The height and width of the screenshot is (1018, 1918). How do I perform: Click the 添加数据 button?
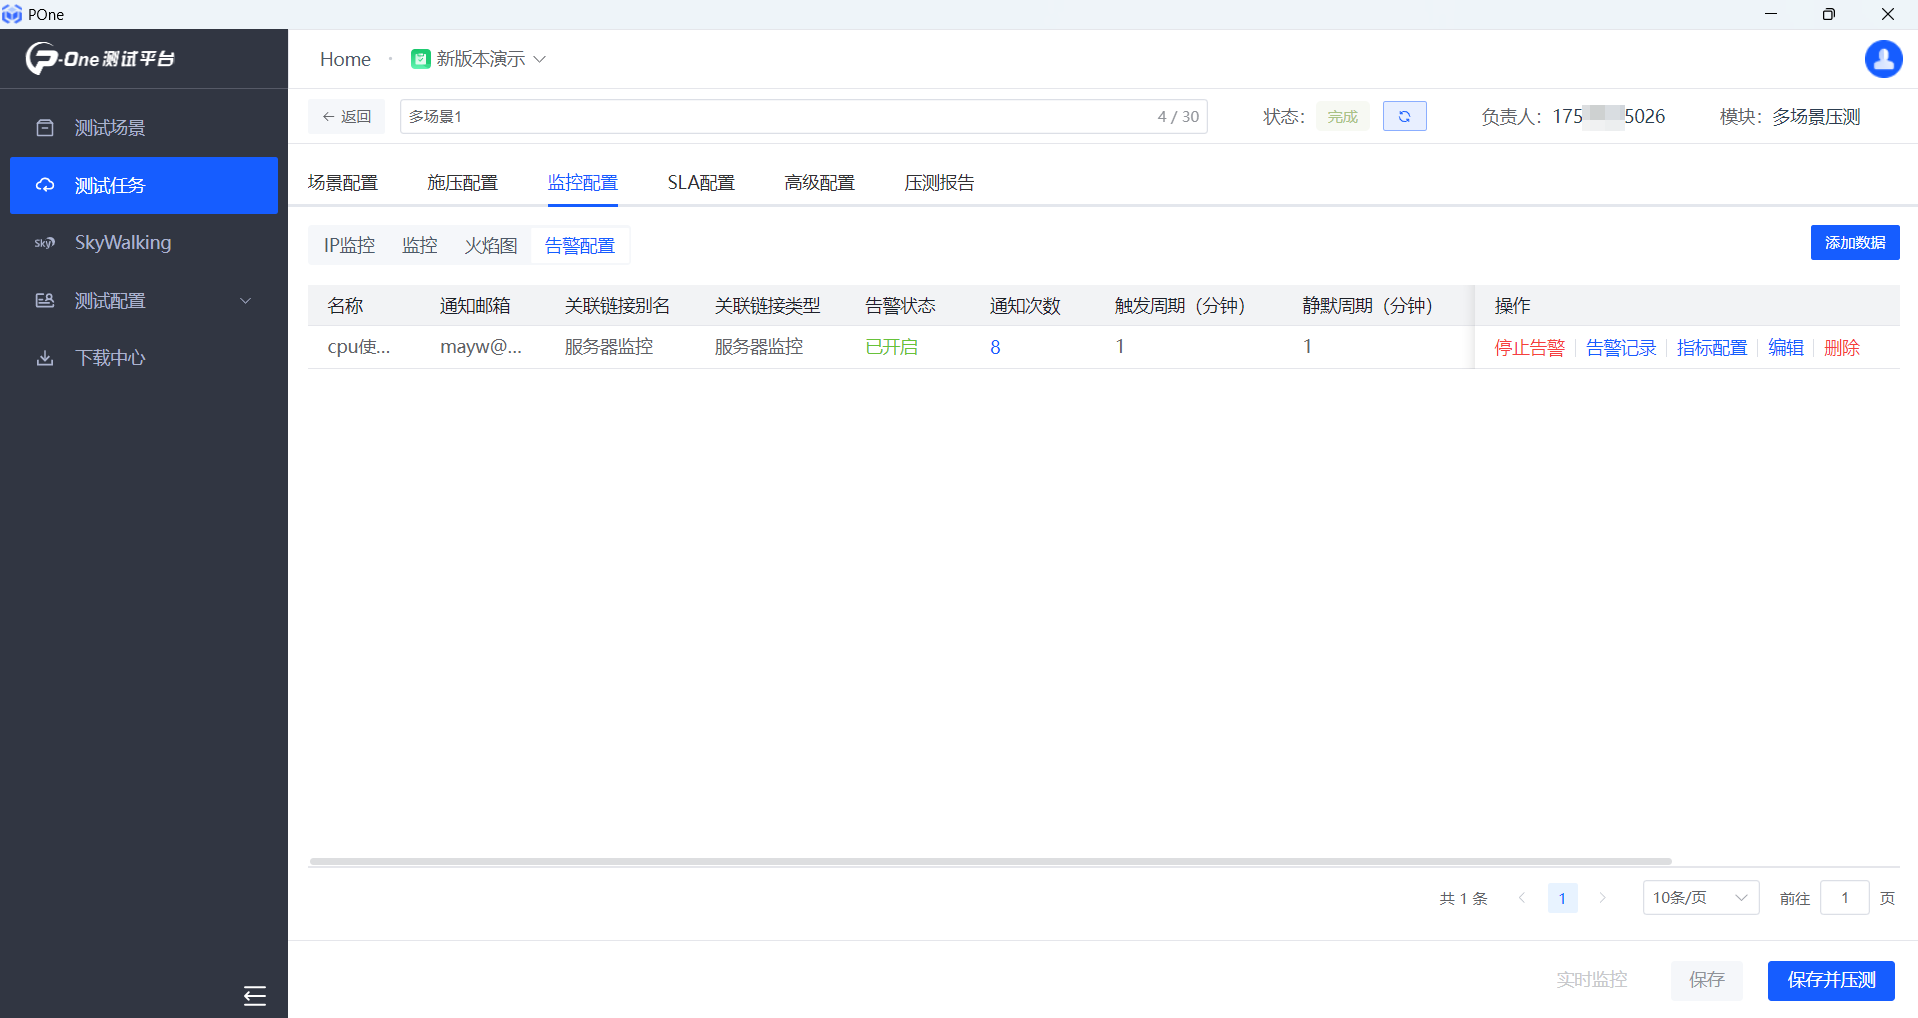tap(1854, 243)
